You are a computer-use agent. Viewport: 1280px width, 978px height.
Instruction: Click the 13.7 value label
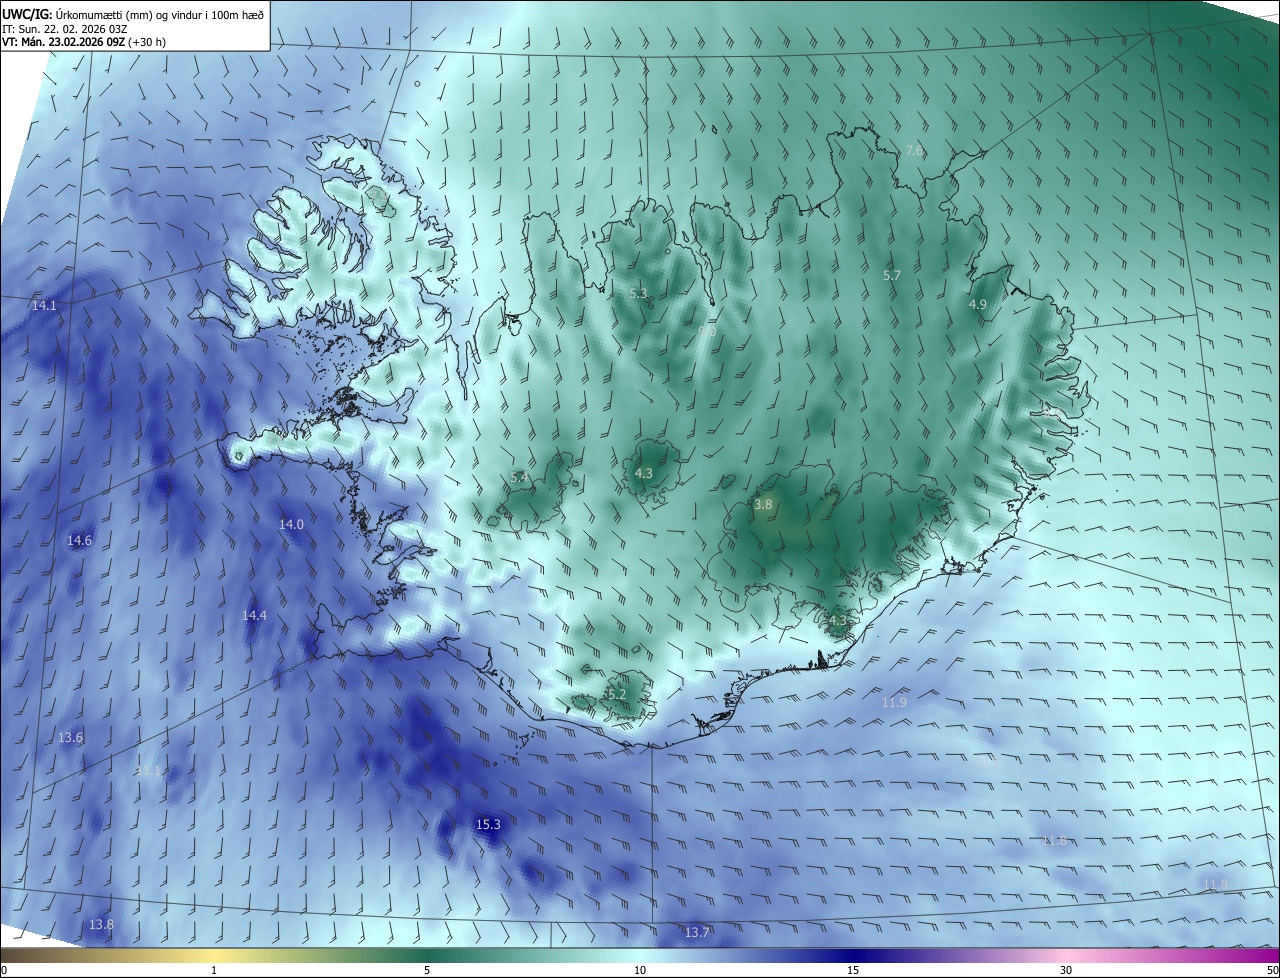pyautogui.click(x=697, y=932)
